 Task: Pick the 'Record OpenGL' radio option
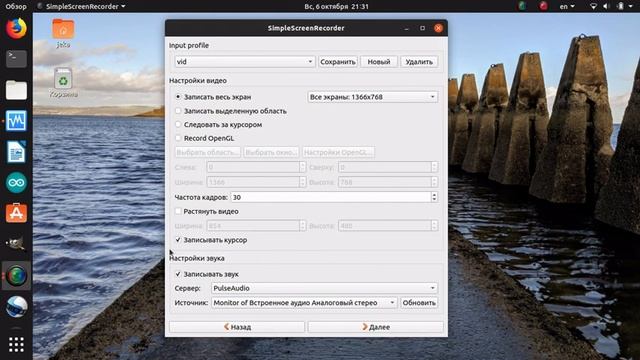coord(178,138)
